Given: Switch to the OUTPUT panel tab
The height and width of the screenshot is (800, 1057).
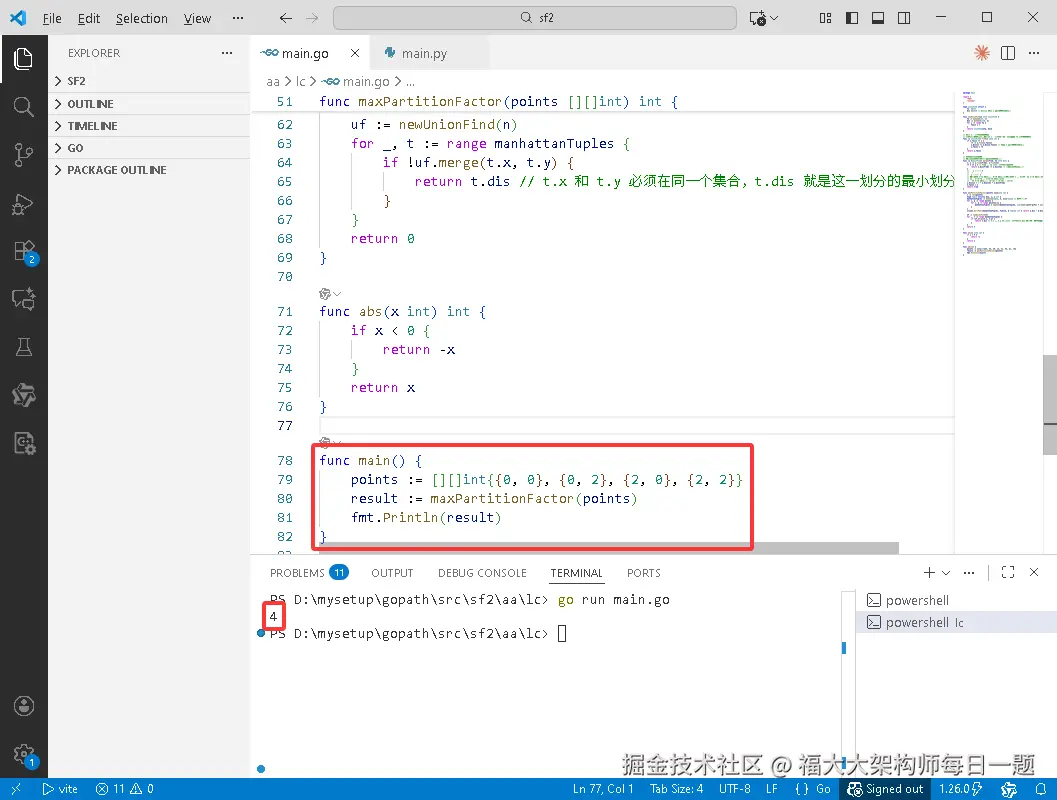Looking at the screenshot, I should pos(392,573).
